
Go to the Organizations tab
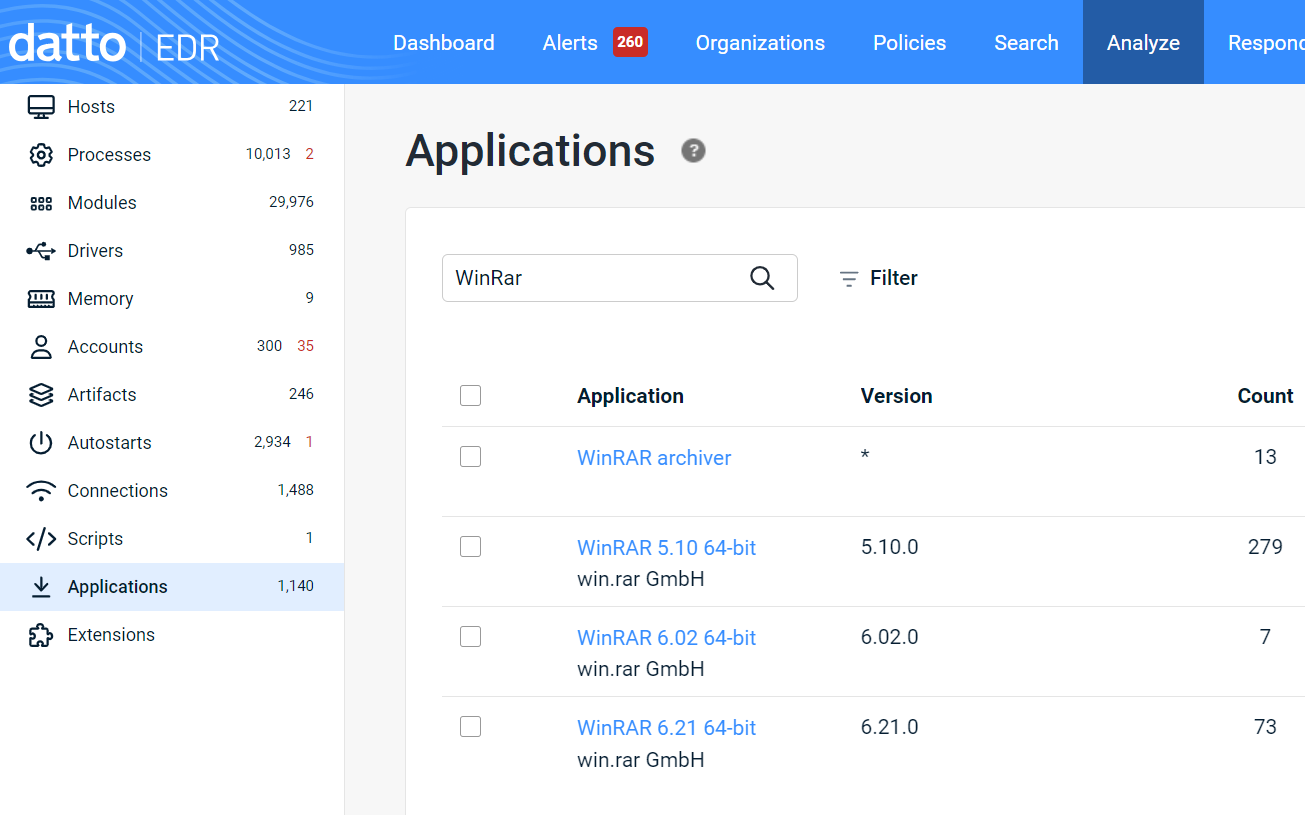(x=760, y=43)
